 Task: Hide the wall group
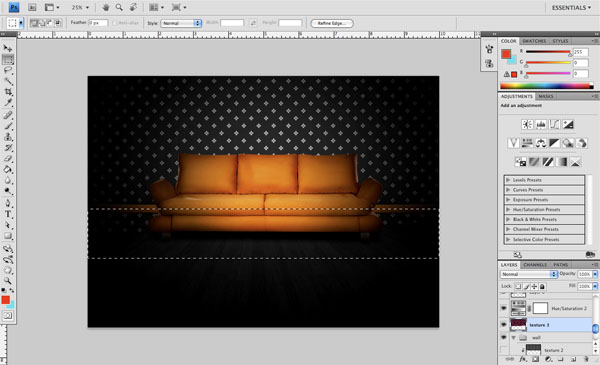click(504, 337)
